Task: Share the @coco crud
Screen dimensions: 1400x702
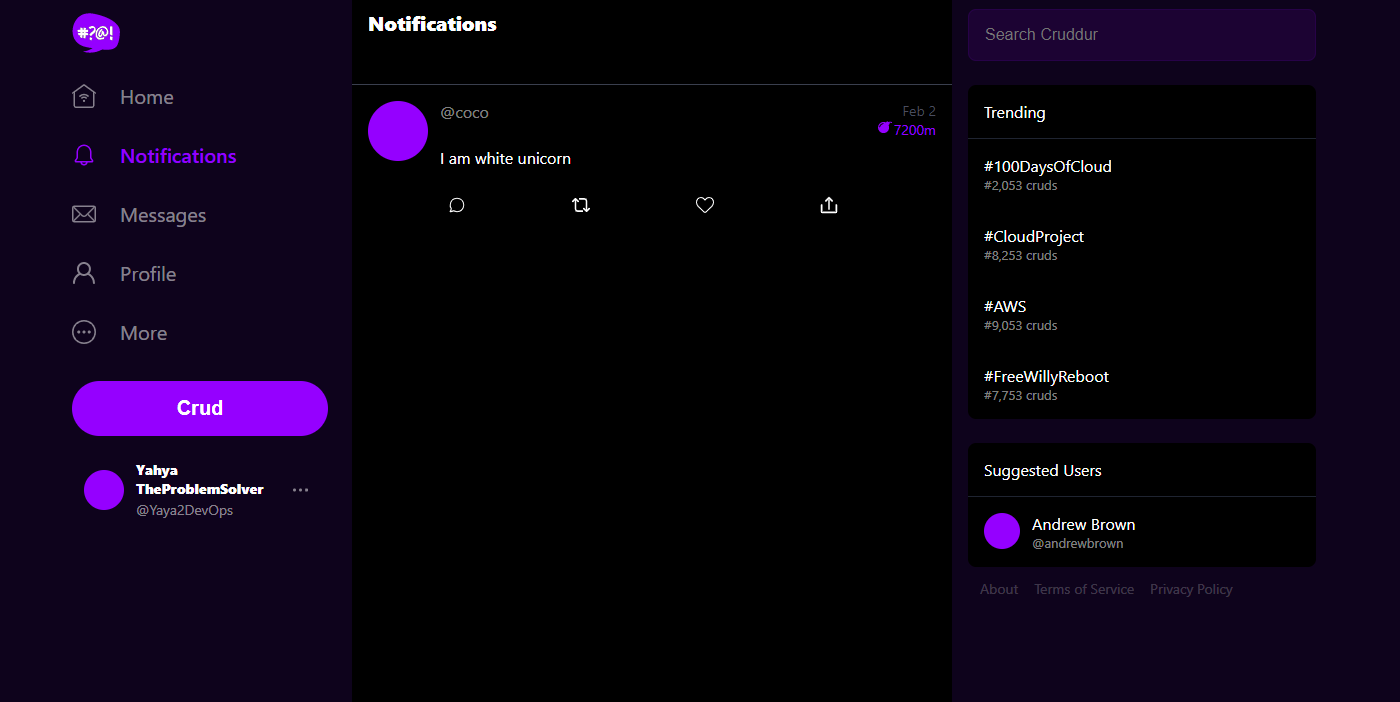Action: 829,205
